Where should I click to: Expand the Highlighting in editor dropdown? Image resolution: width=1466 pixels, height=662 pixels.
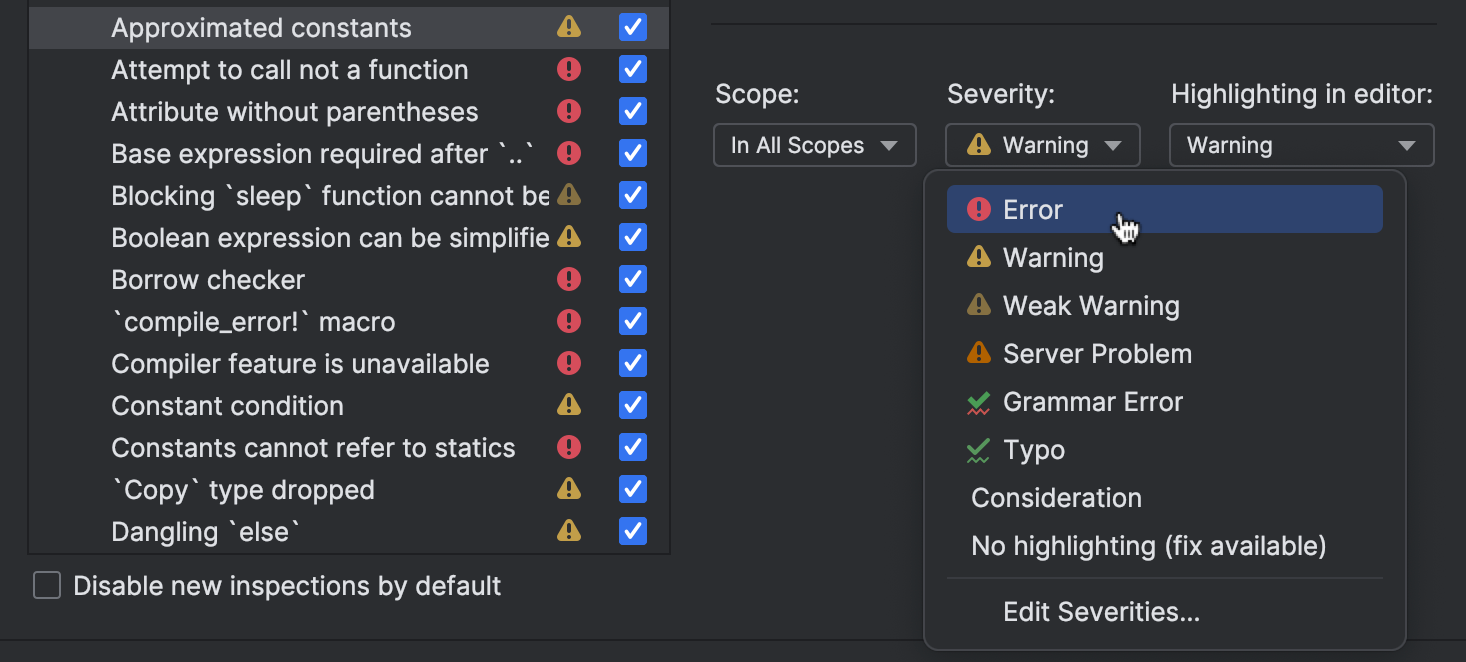click(x=1301, y=145)
